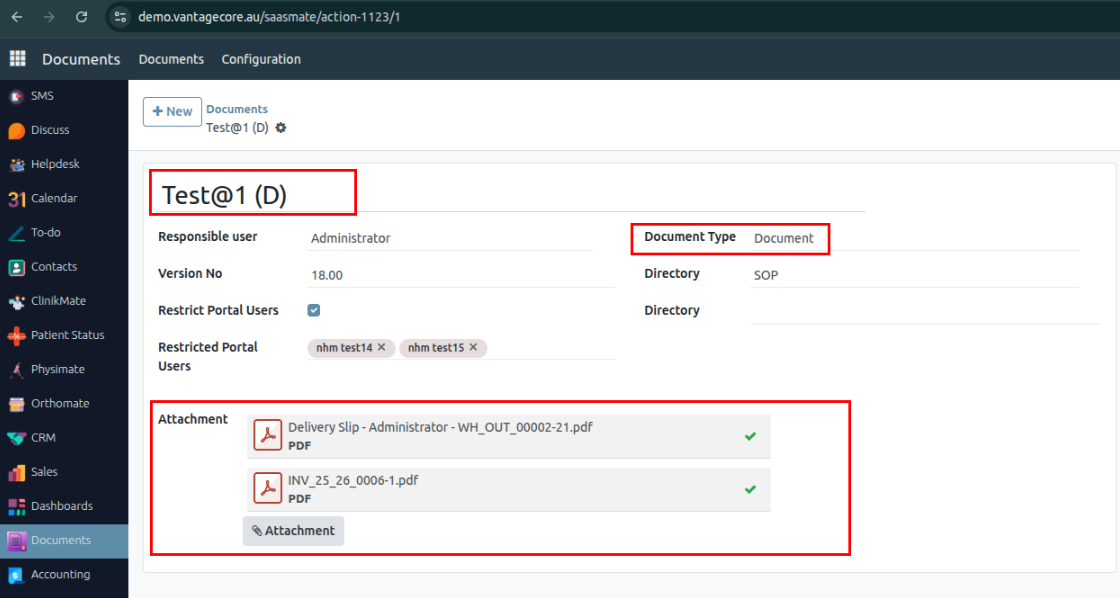
Task: Uncheck Restrict Portal Users checkbox
Action: tap(314, 311)
